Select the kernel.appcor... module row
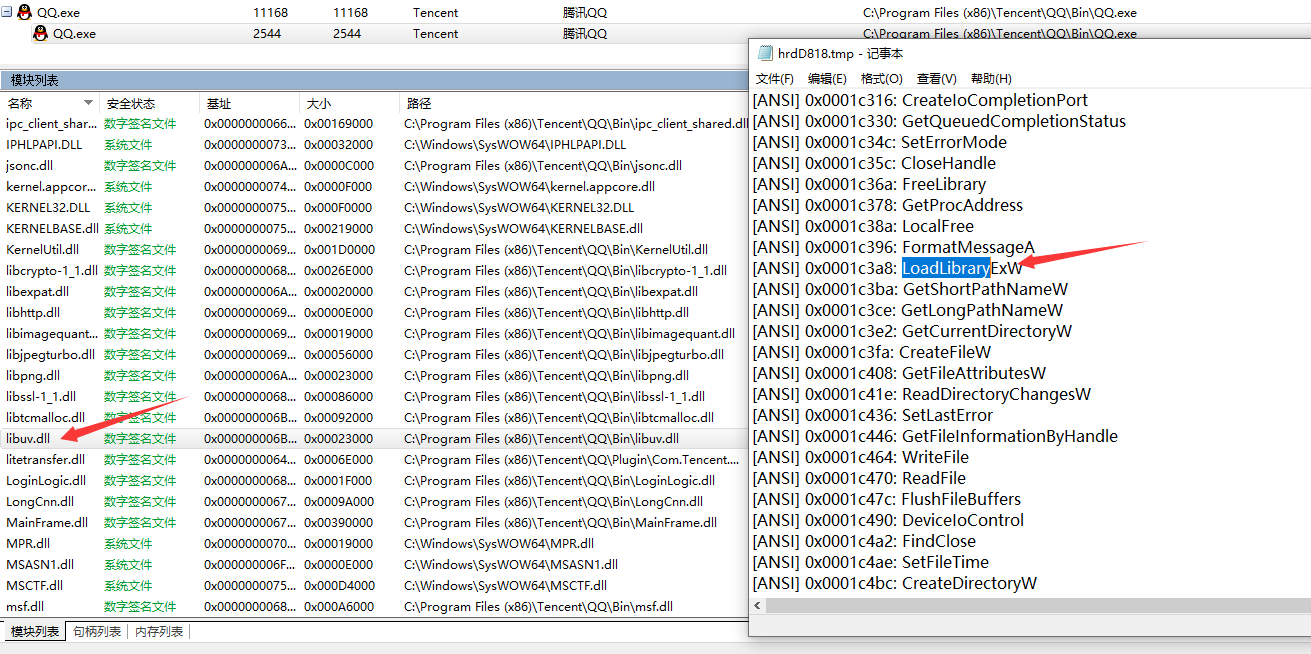The height and width of the screenshot is (654, 1311). point(374,187)
